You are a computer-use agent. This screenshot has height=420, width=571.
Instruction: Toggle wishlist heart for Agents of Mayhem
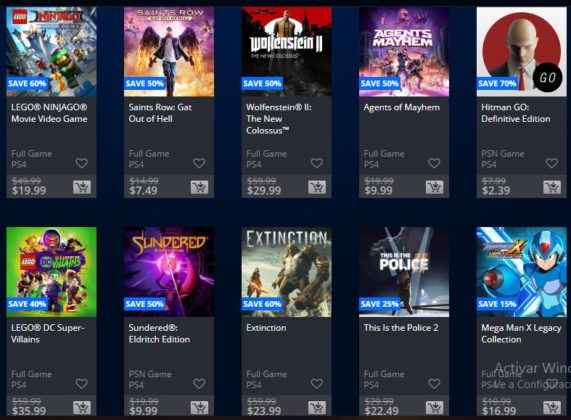(434, 163)
